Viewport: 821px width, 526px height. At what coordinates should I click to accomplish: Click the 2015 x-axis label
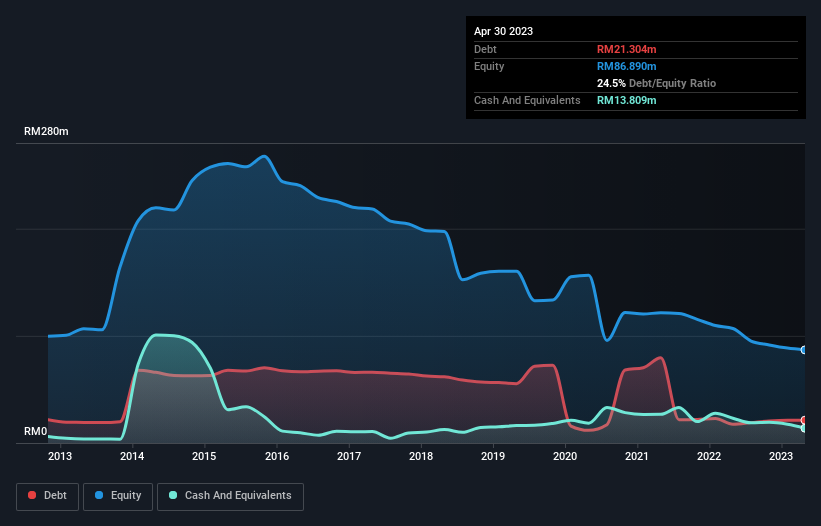coord(204,456)
